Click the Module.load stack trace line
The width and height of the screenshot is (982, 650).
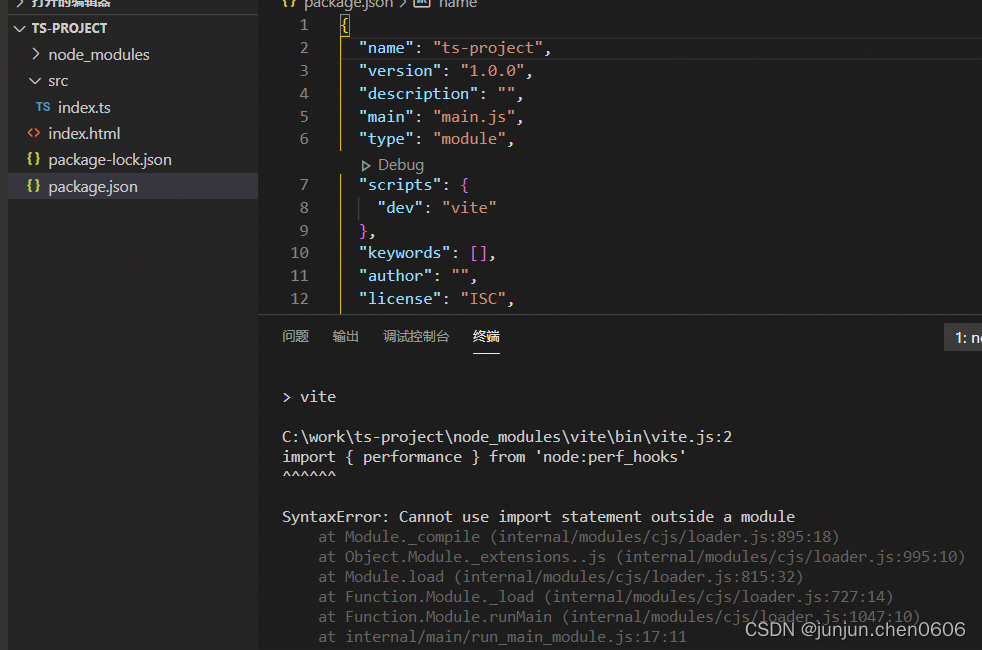pos(561,577)
